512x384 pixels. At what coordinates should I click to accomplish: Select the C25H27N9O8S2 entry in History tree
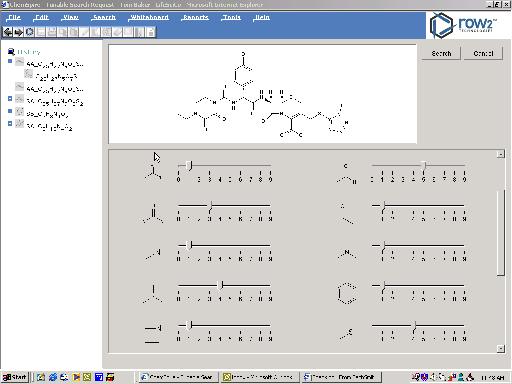[x=55, y=102]
